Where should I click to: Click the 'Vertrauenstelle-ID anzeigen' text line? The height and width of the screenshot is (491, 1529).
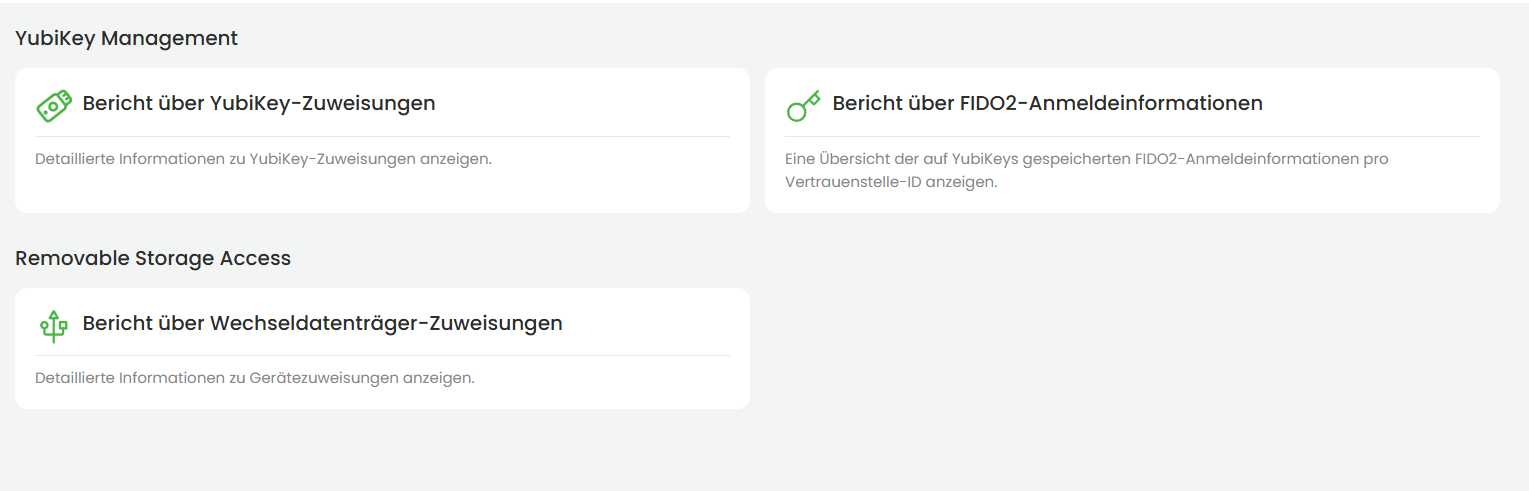[x=891, y=182]
